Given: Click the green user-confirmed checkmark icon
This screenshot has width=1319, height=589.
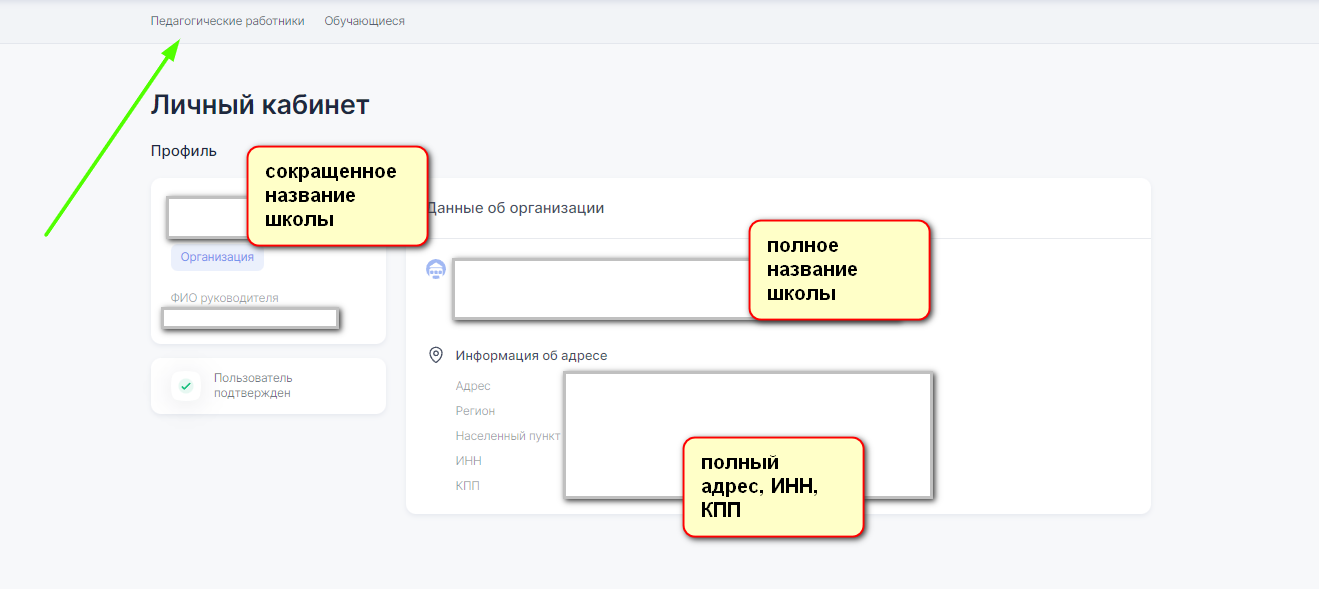Looking at the screenshot, I should click(x=185, y=386).
